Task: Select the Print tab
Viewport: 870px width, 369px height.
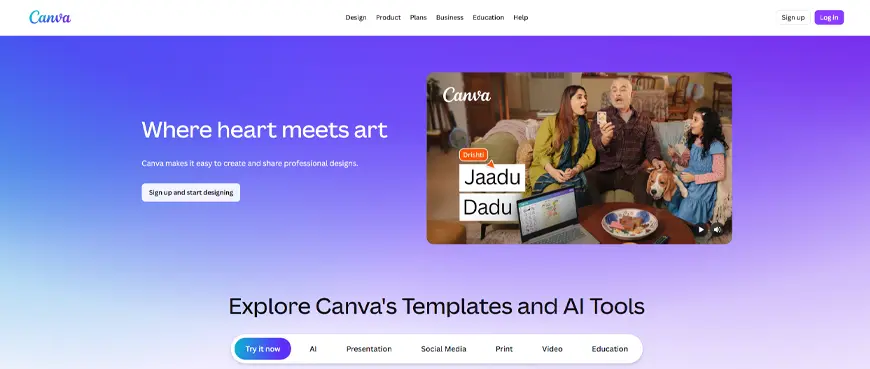Action: click(504, 349)
